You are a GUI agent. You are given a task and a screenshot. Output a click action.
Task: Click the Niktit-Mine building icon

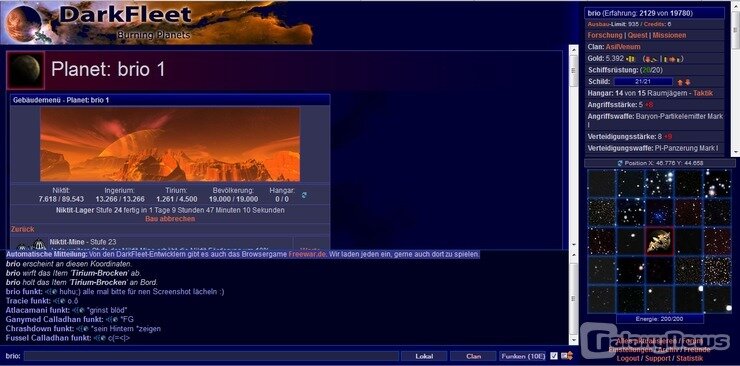pyautogui.click(x=31, y=244)
